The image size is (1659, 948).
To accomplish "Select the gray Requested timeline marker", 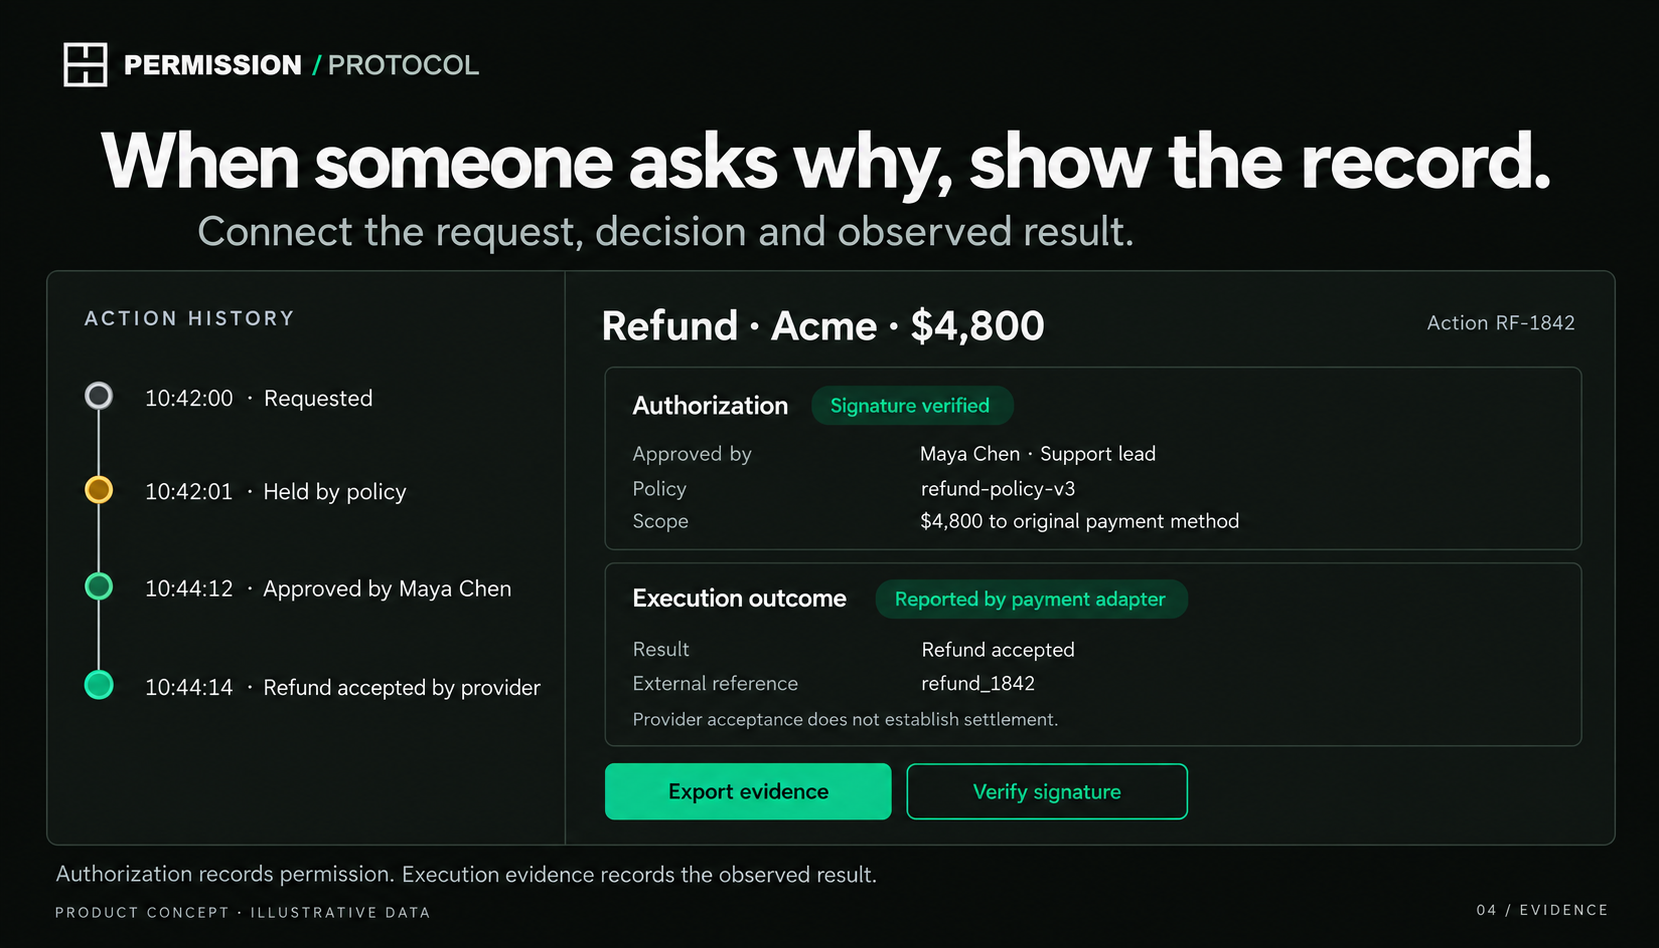I will coord(98,396).
